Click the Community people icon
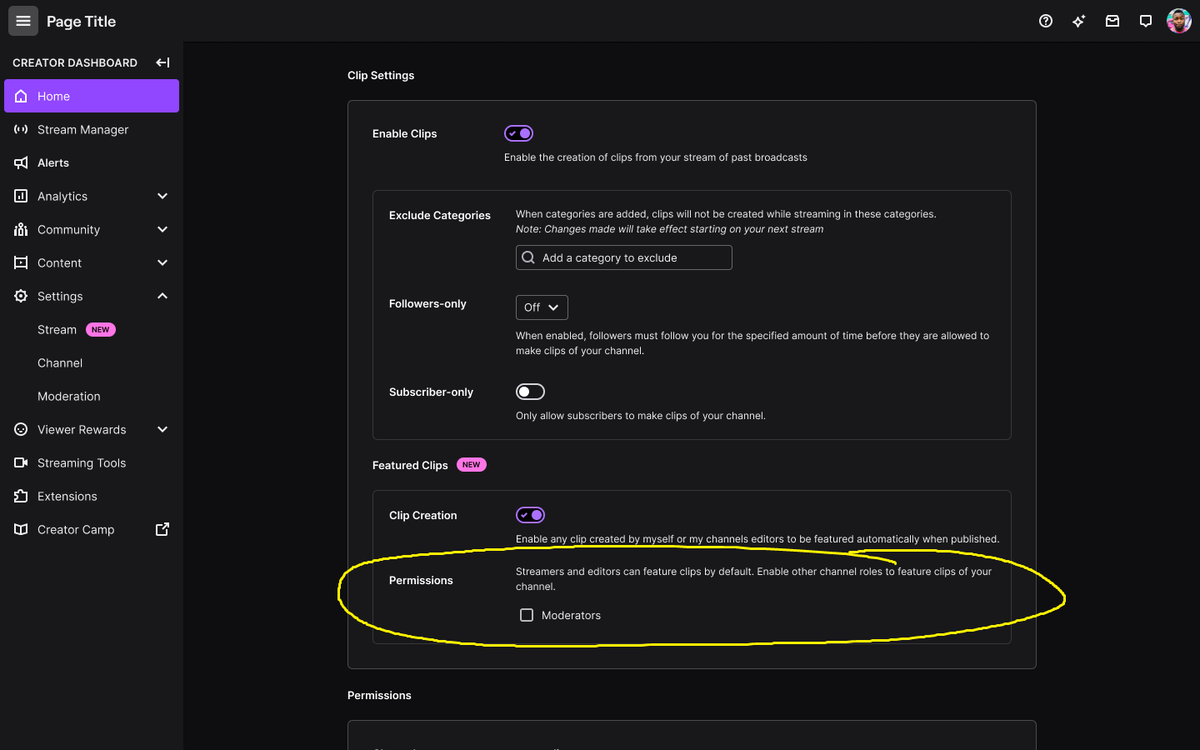 tap(21, 230)
